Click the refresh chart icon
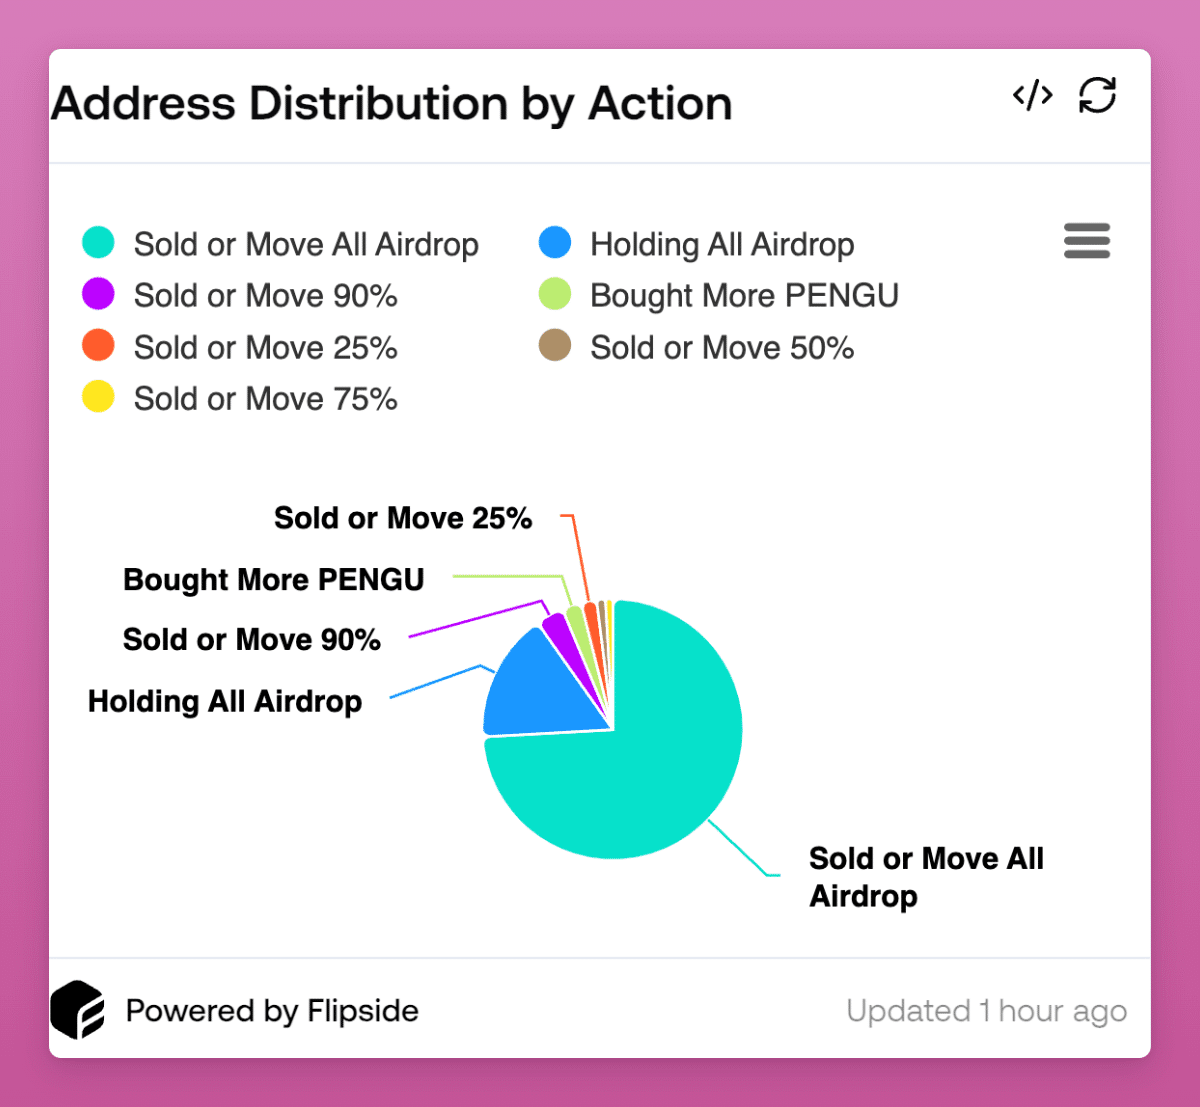The width and height of the screenshot is (1200, 1107). click(1097, 95)
